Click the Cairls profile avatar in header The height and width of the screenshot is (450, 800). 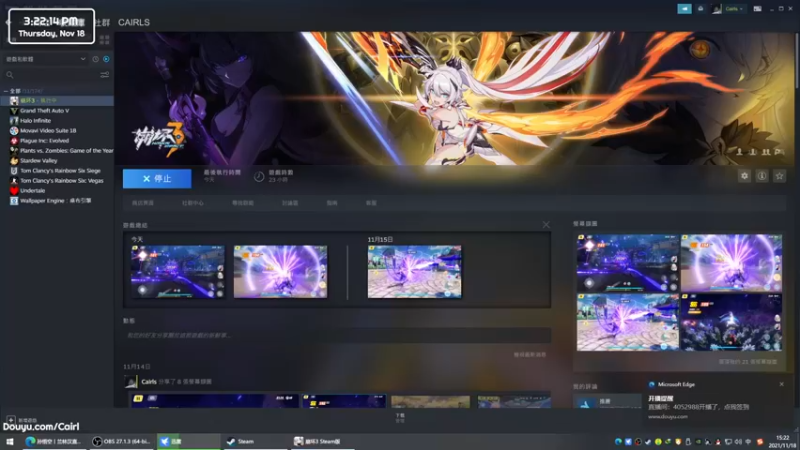coord(717,9)
